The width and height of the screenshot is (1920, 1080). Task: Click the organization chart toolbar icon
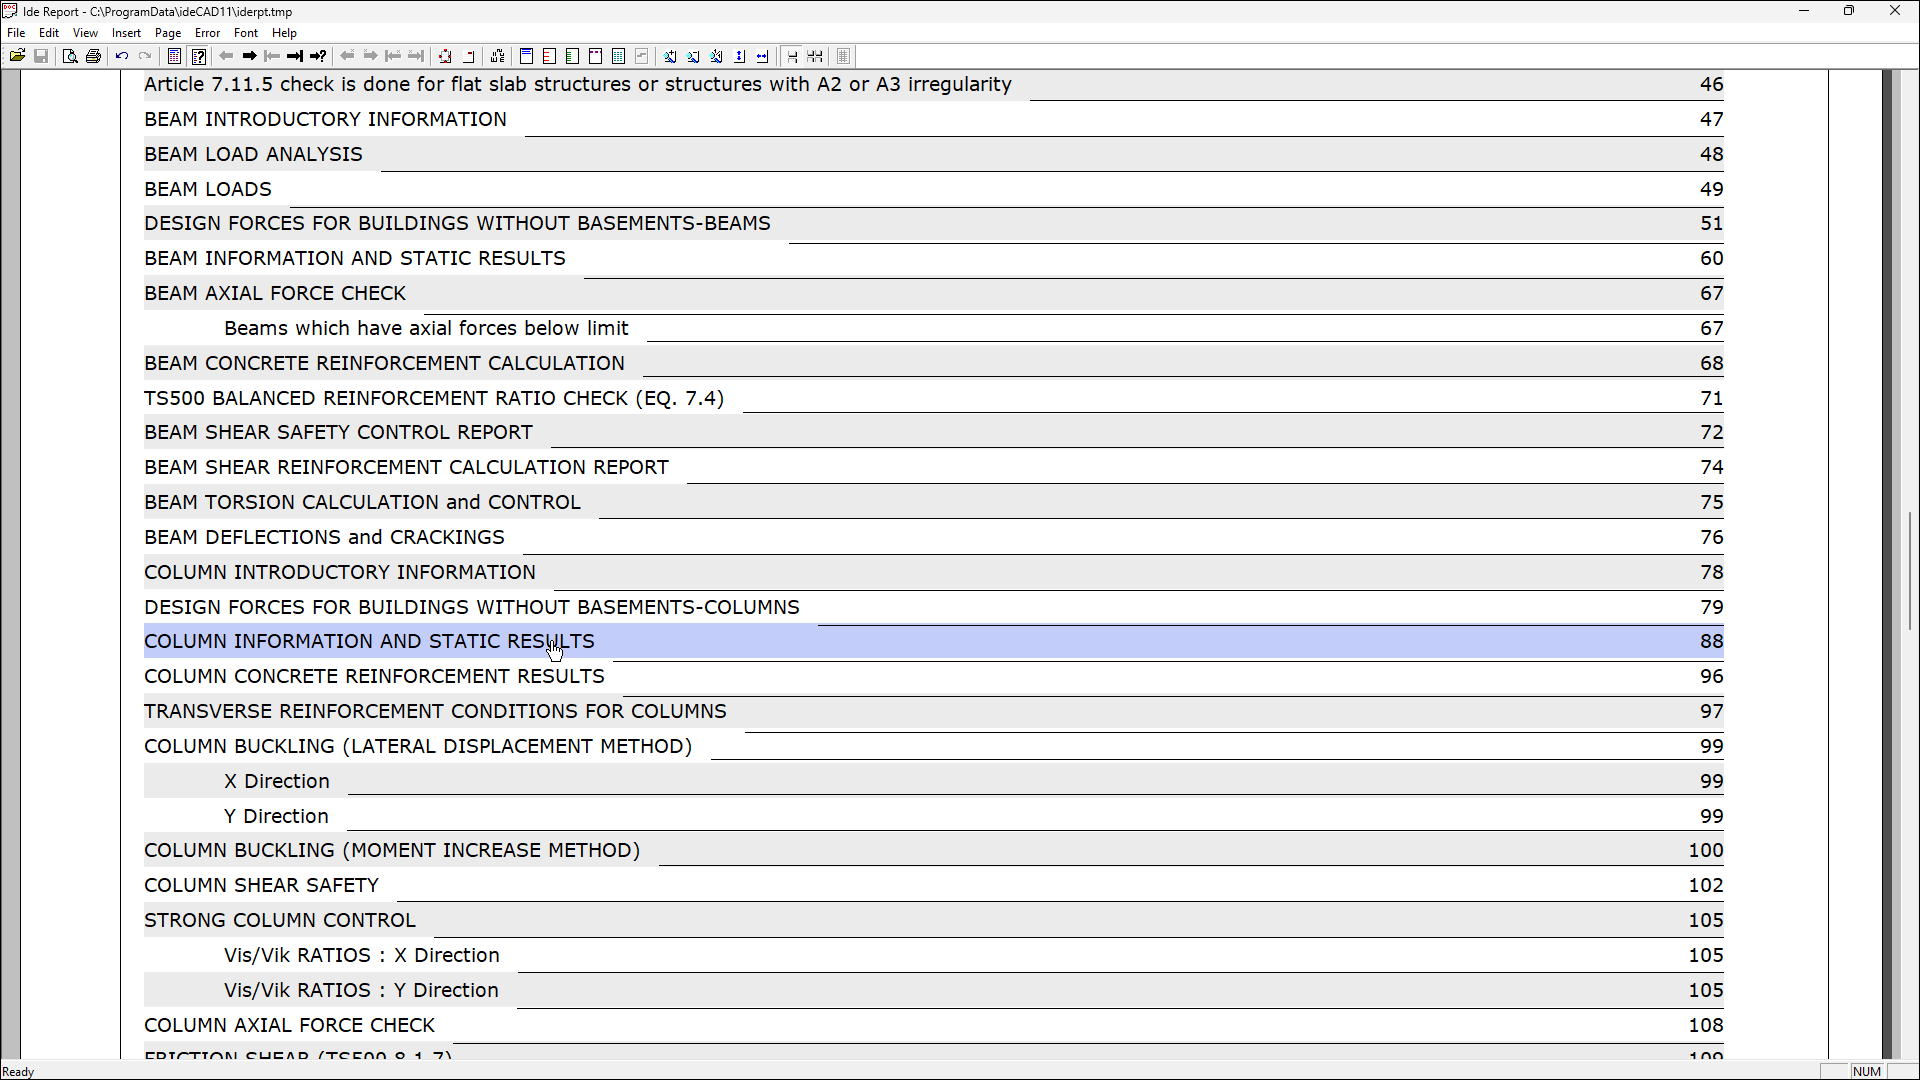pyautogui.click(x=498, y=56)
